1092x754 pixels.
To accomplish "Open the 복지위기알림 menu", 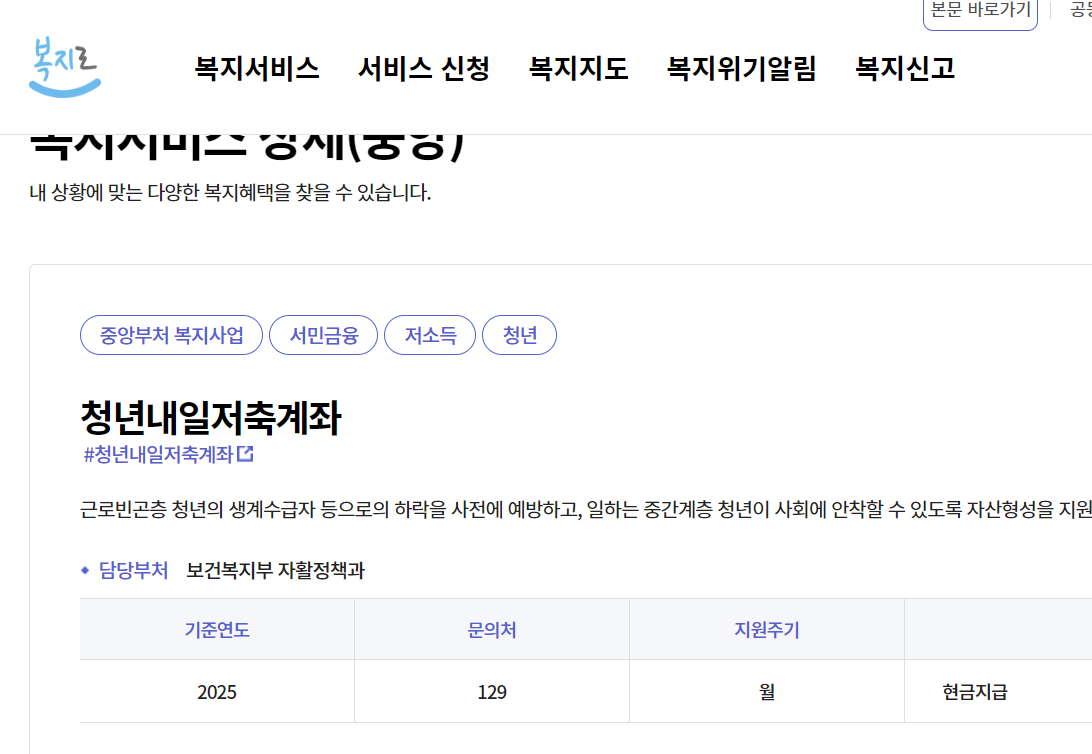I will click(741, 68).
